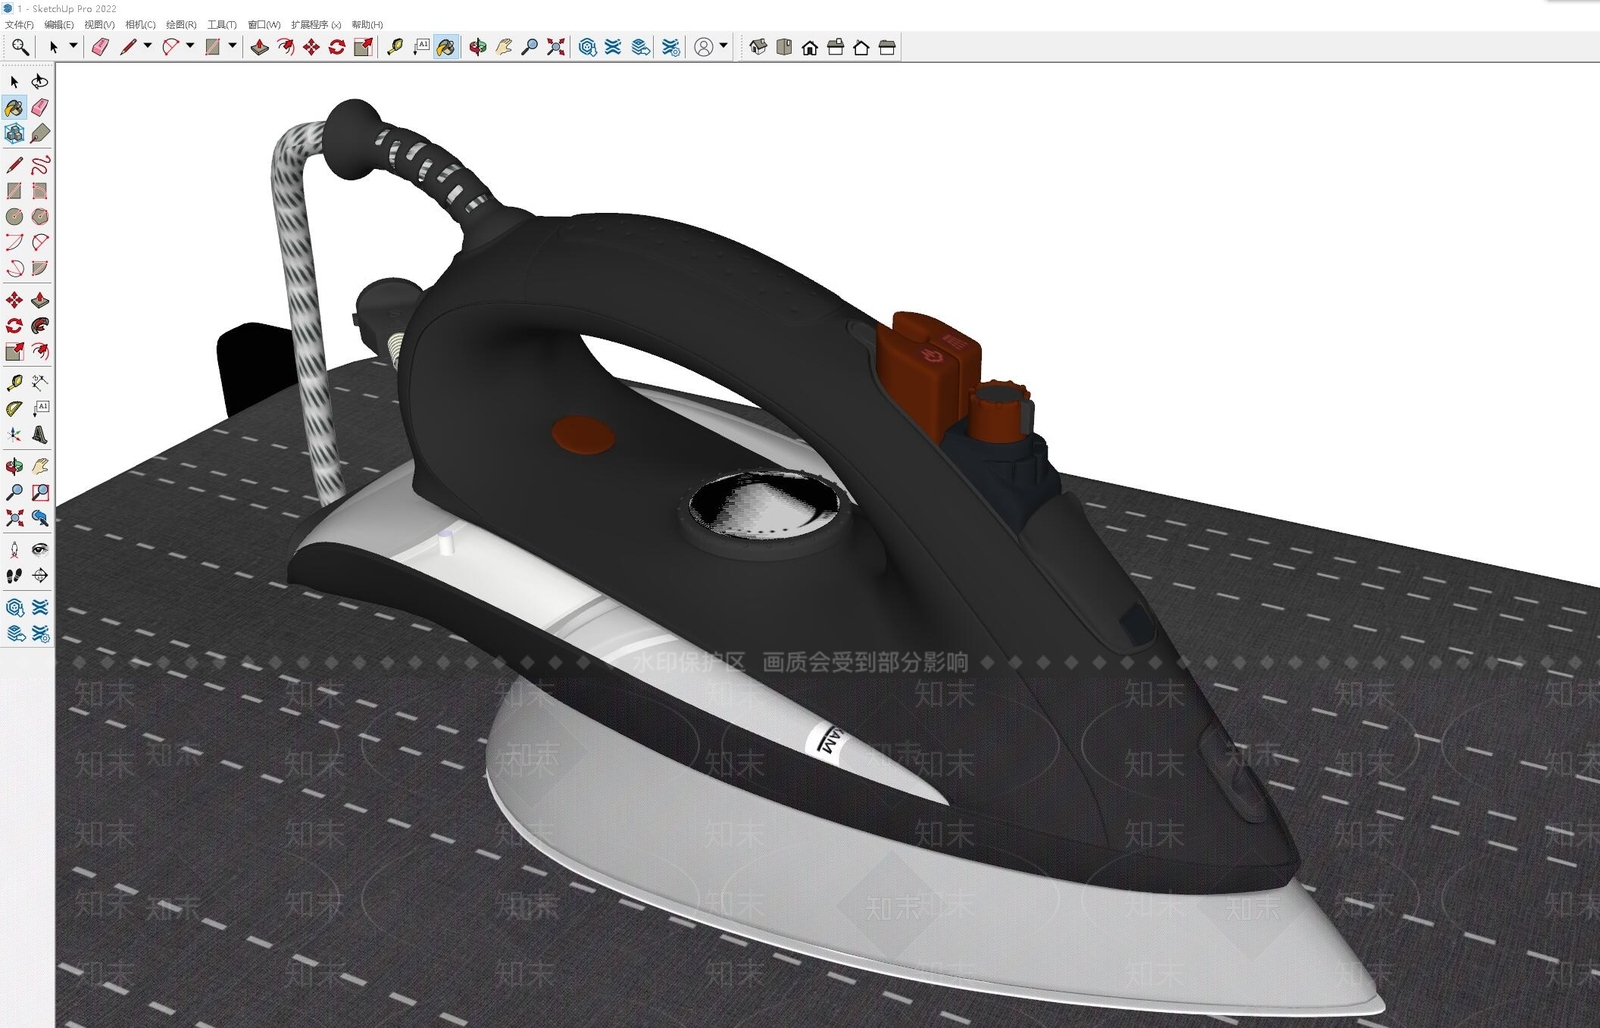
Task: Select the Look Around eye tool
Action: point(40,549)
